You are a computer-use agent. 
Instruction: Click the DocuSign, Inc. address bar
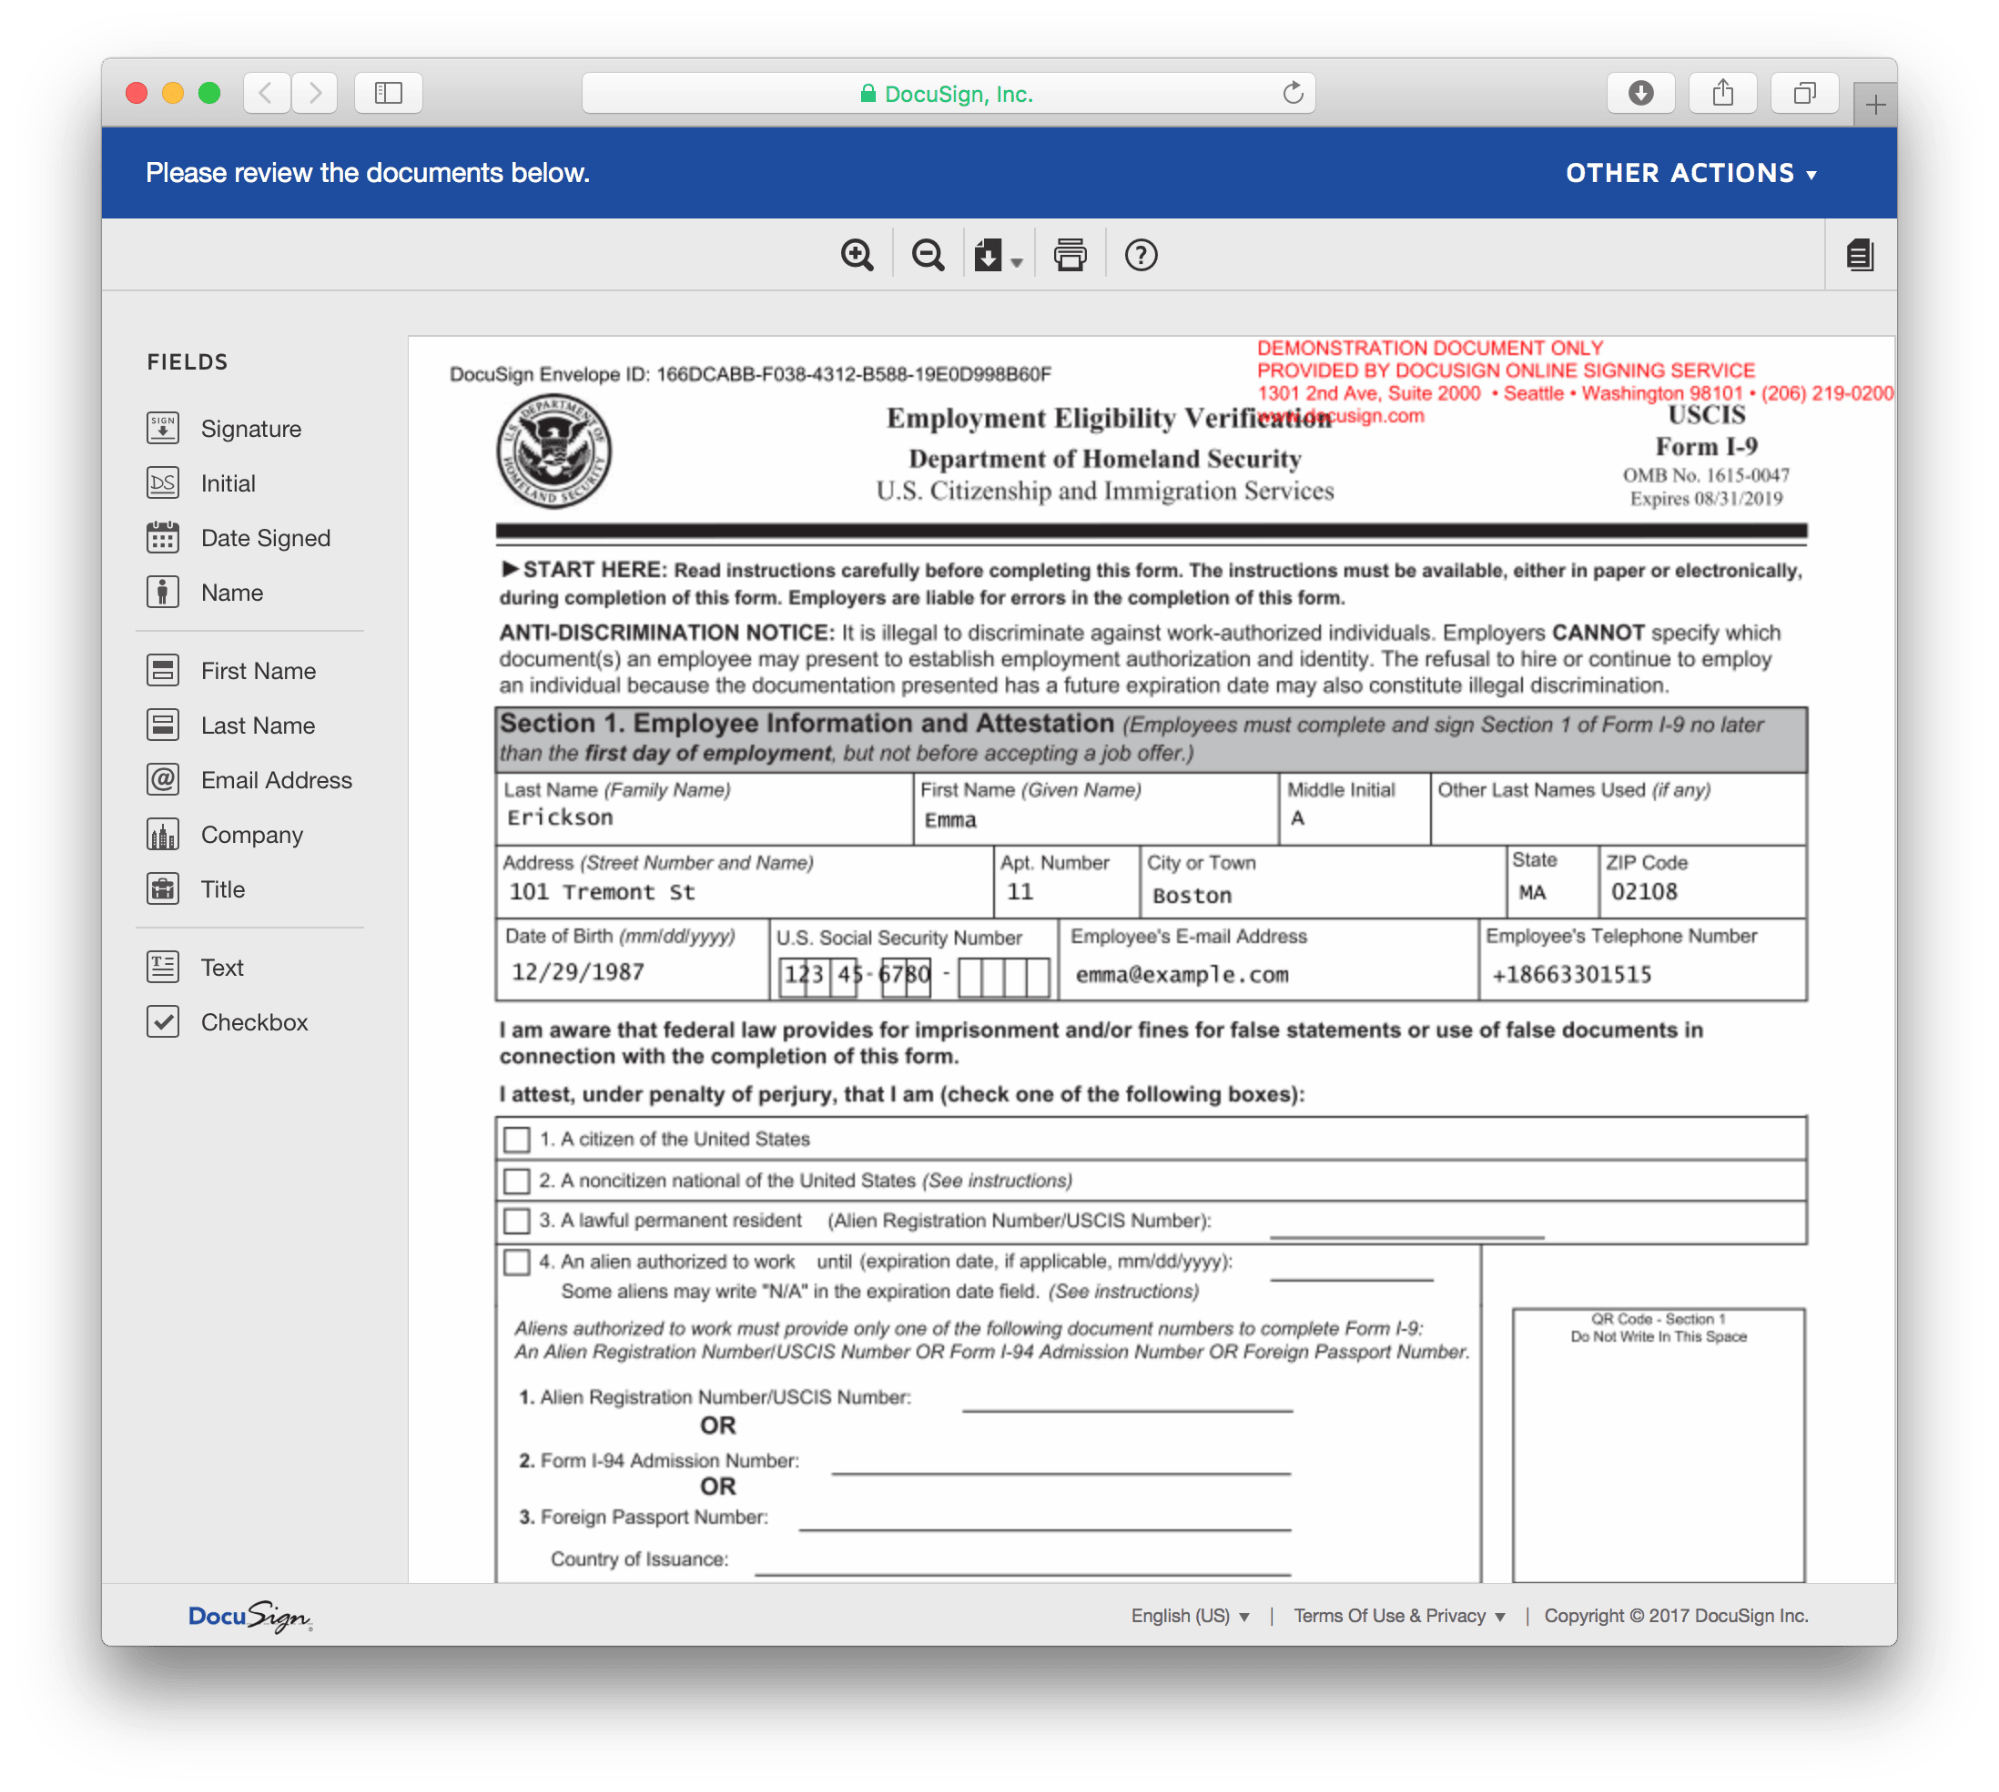(x=947, y=93)
